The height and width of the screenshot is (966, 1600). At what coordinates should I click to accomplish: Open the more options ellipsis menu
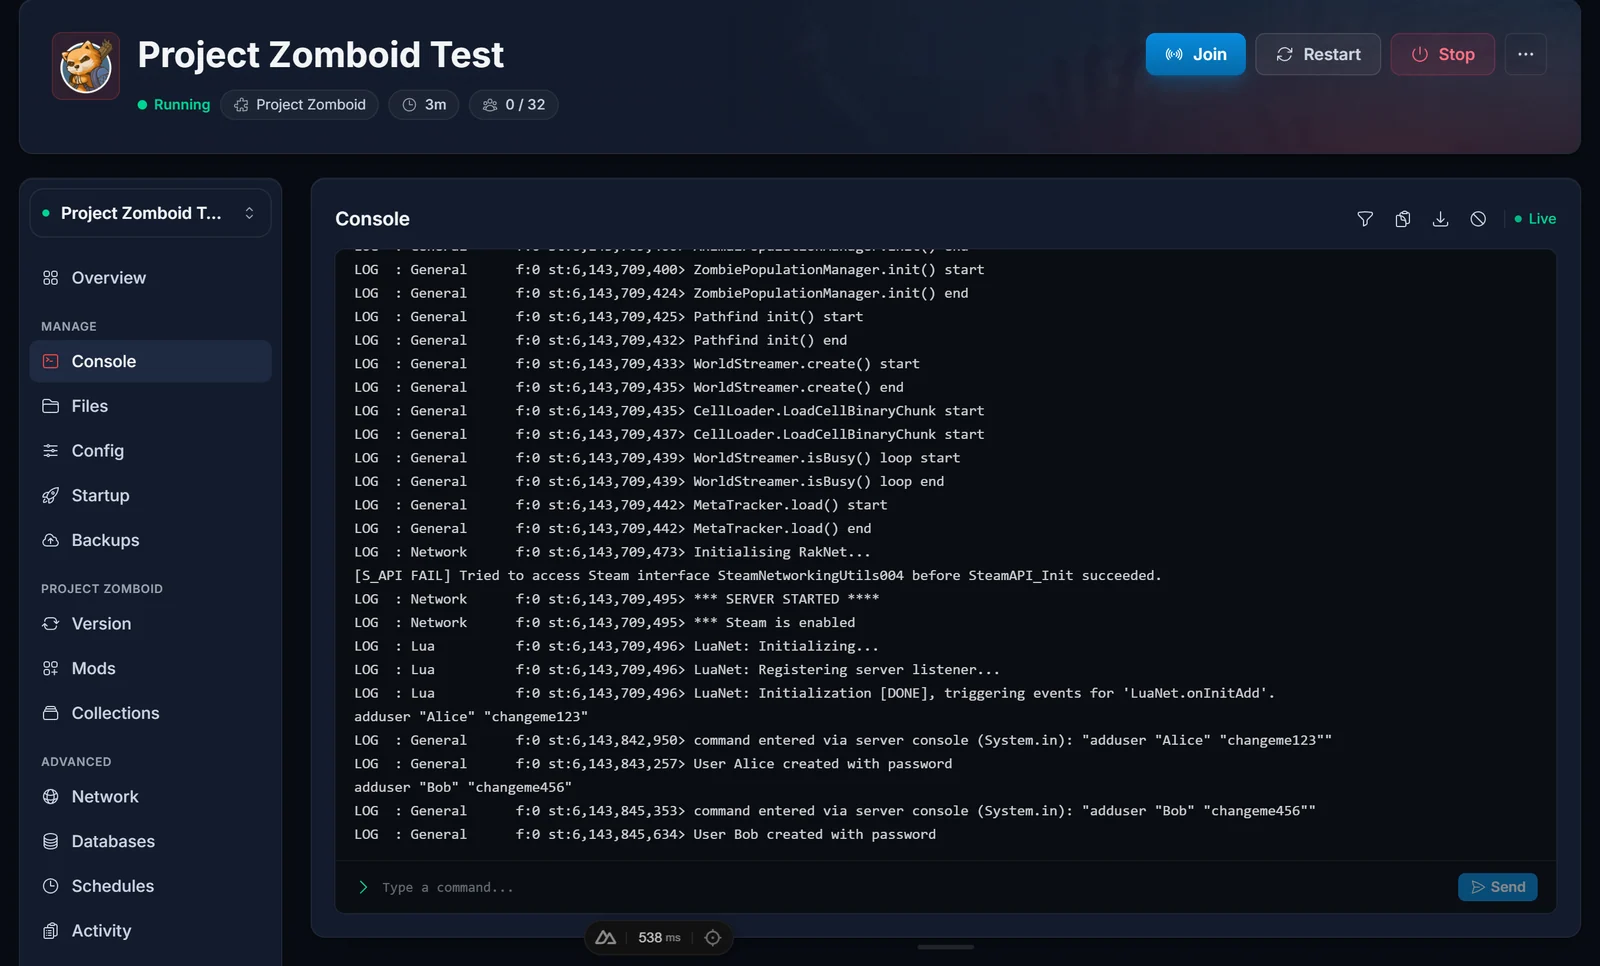click(x=1525, y=54)
